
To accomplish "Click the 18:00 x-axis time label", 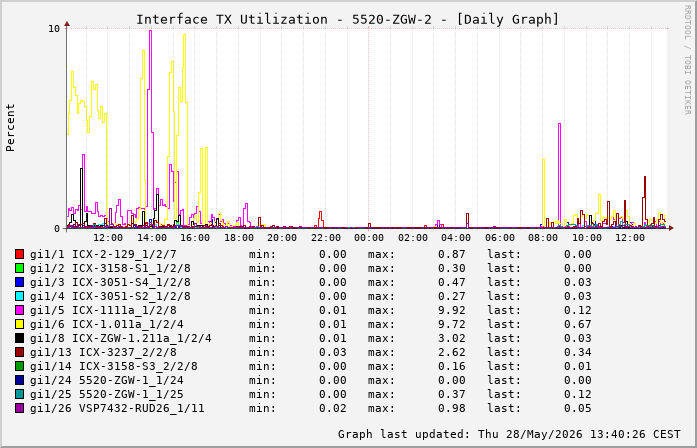I will click(x=239, y=238).
